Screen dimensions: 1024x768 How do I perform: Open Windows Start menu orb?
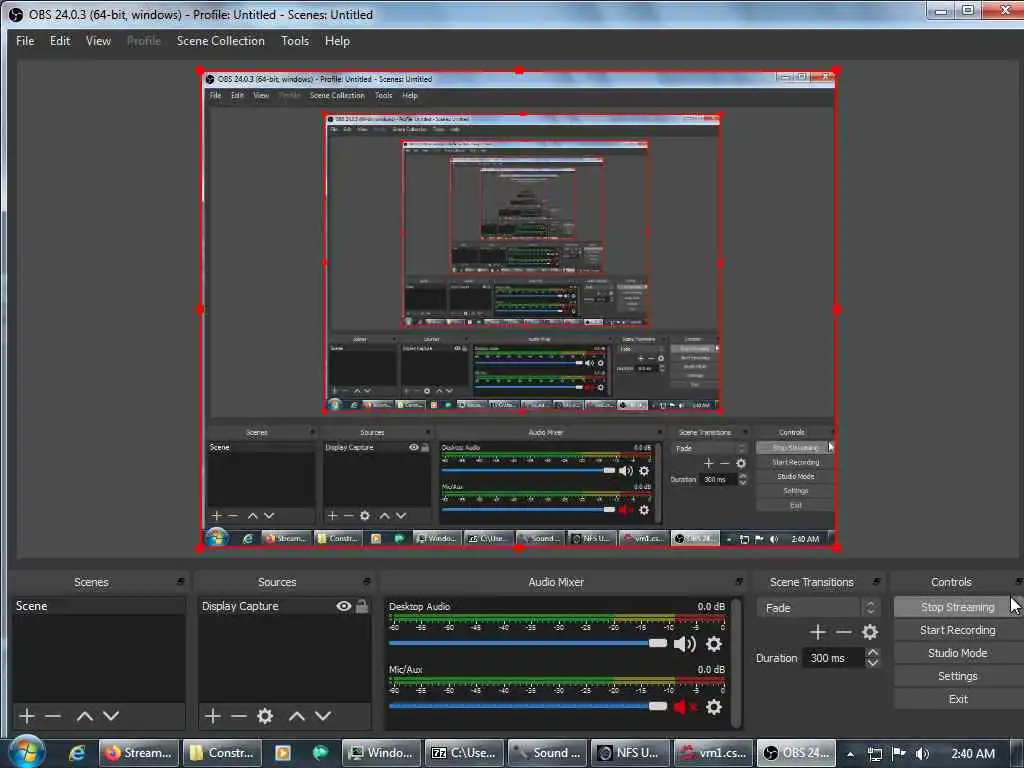27,752
